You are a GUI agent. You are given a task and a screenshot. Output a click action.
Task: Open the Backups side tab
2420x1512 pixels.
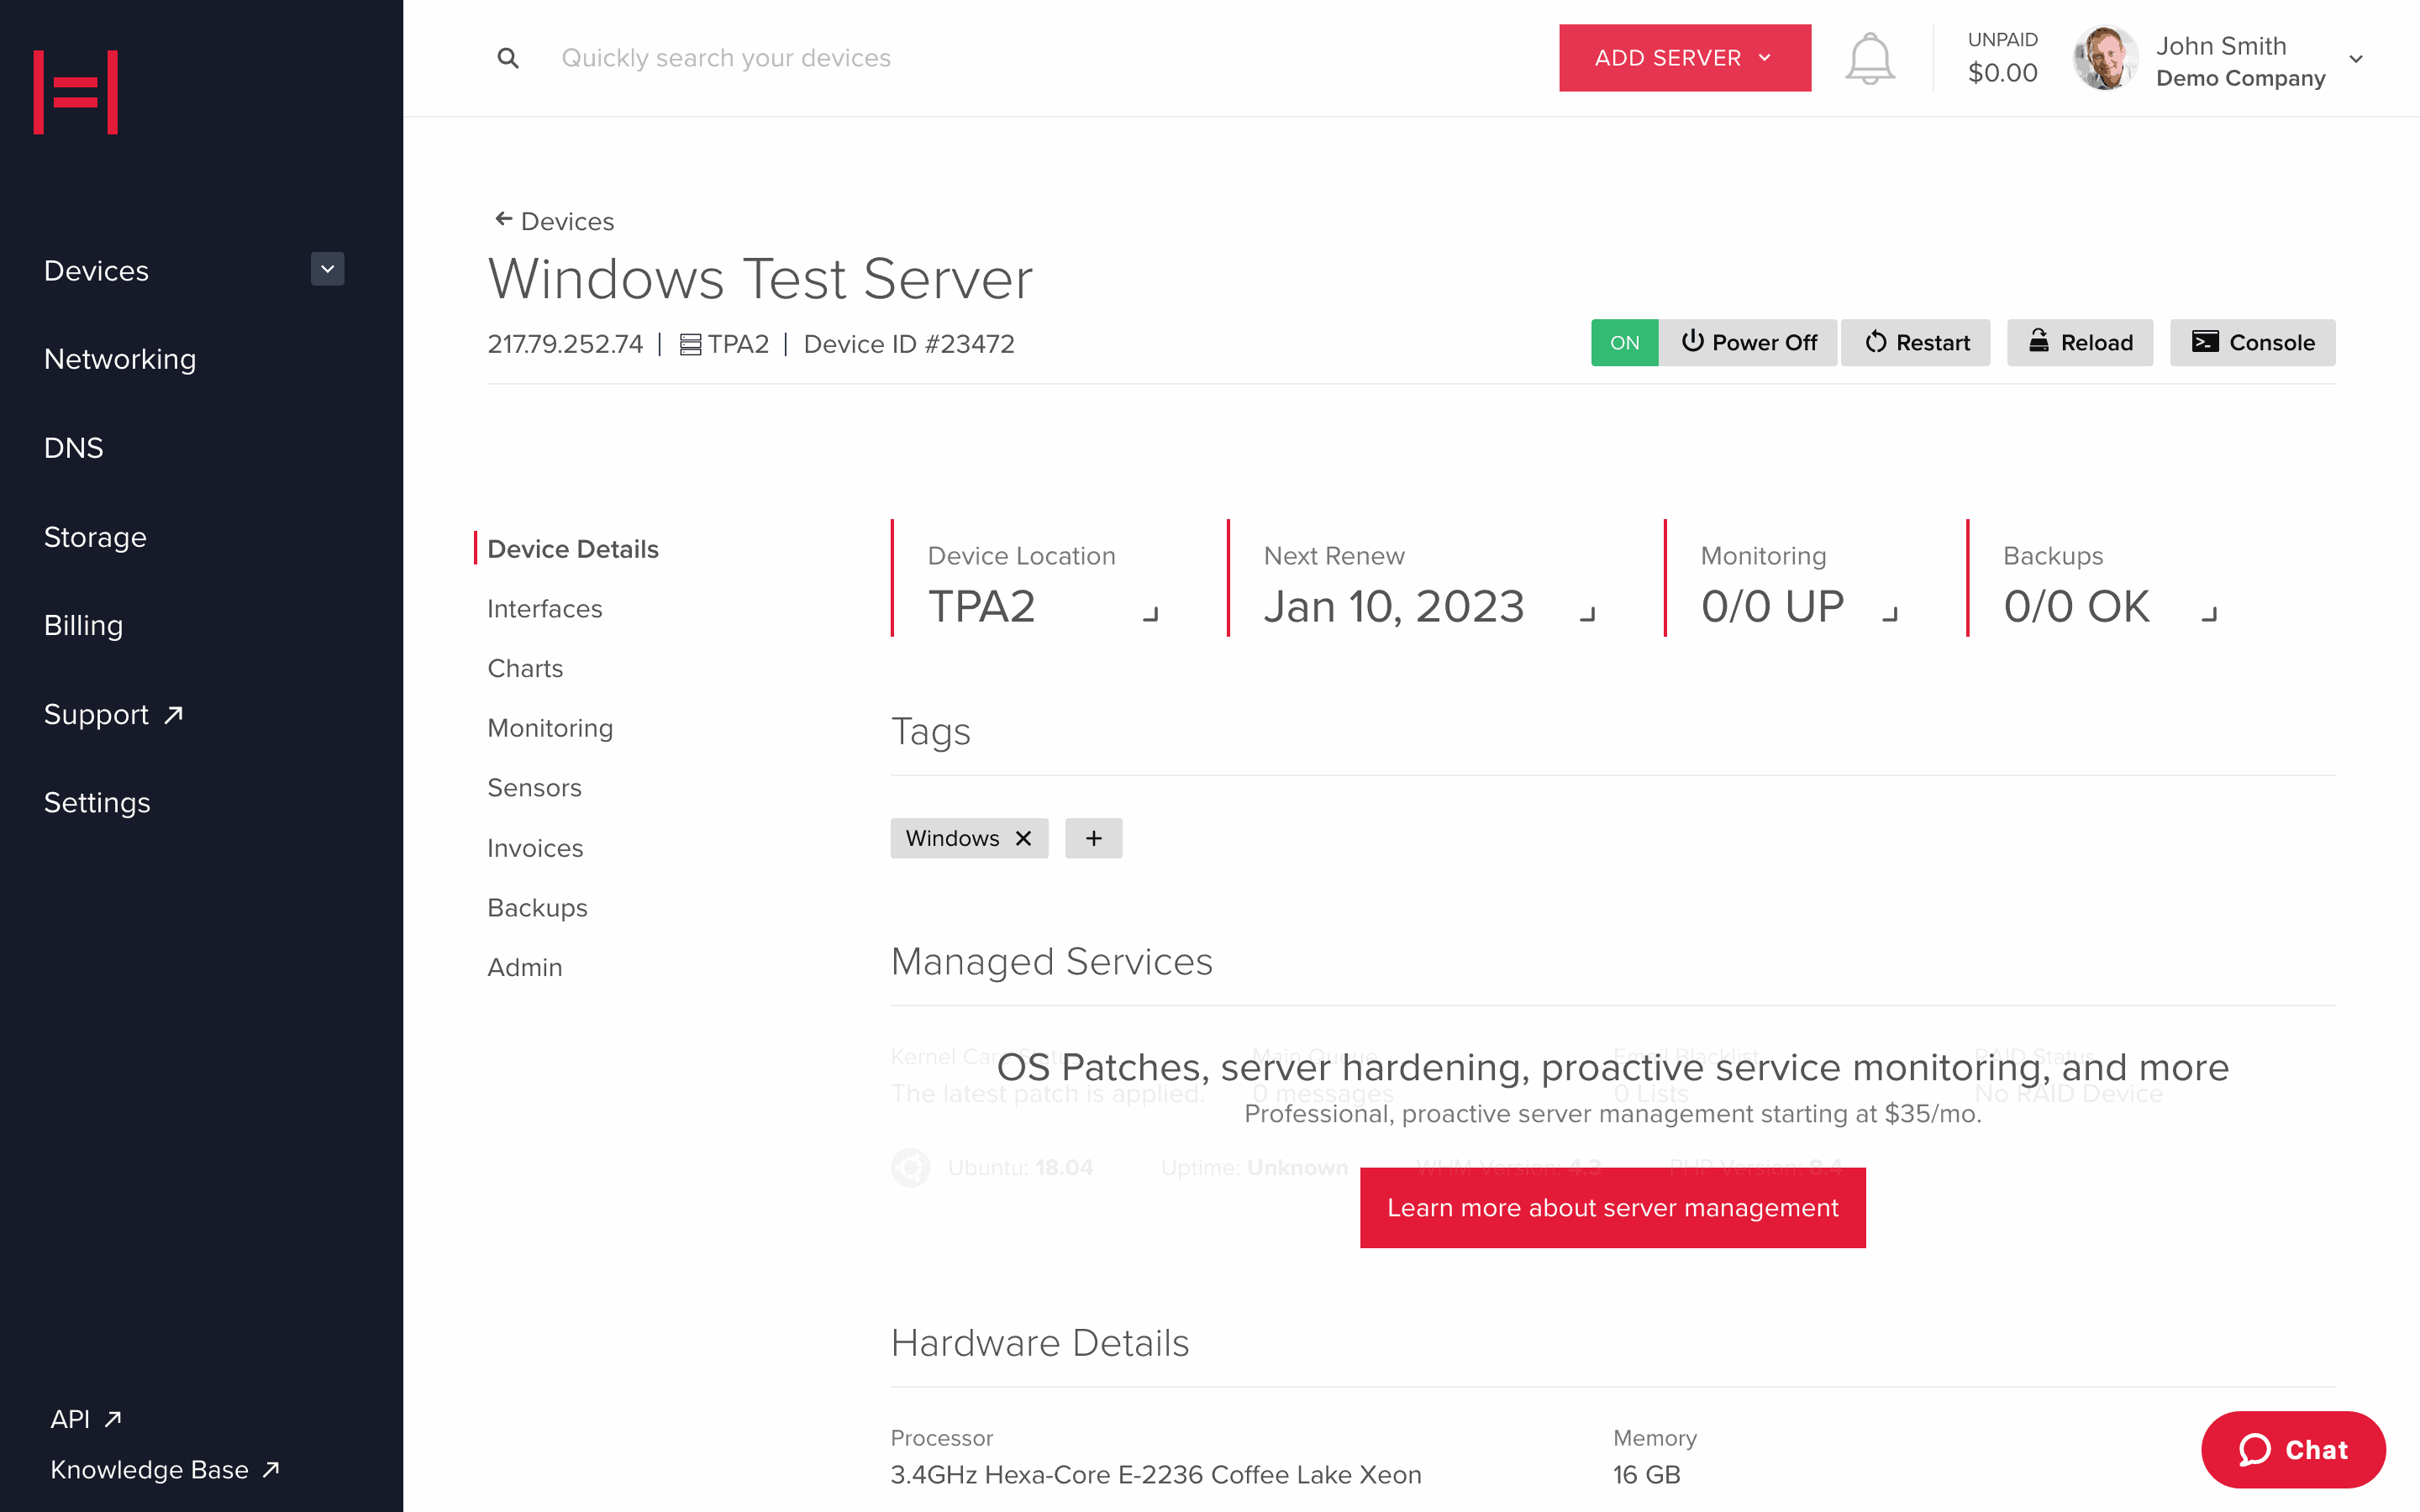pyautogui.click(x=537, y=908)
